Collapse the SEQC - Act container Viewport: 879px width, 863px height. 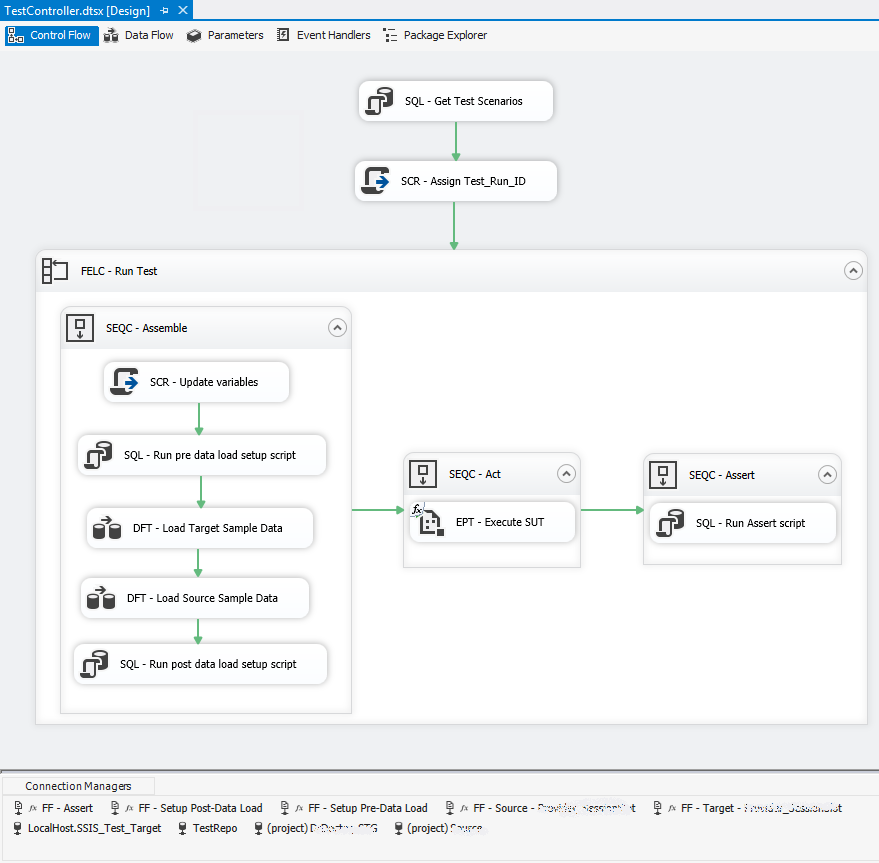coord(566,474)
